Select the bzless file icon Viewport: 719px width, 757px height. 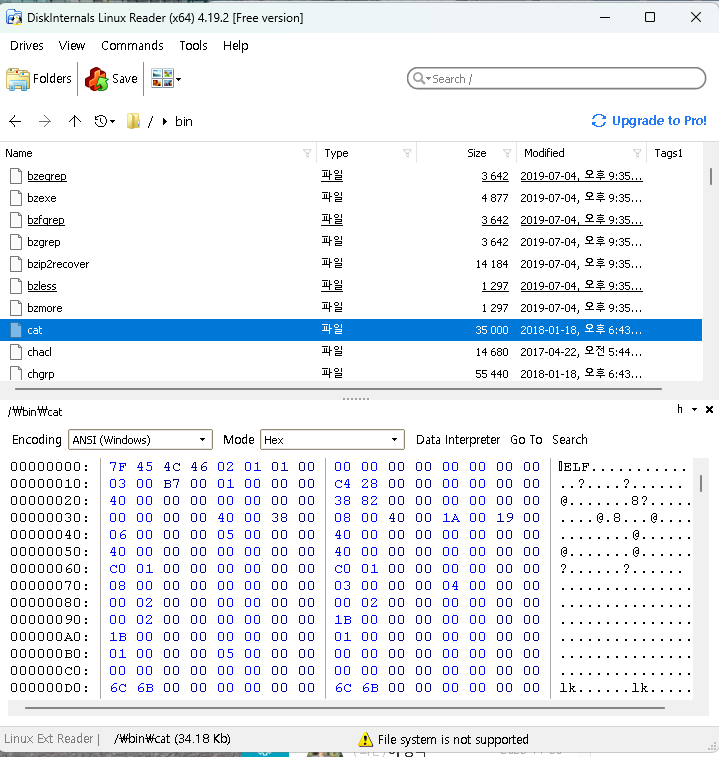pyautogui.click(x=16, y=286)
